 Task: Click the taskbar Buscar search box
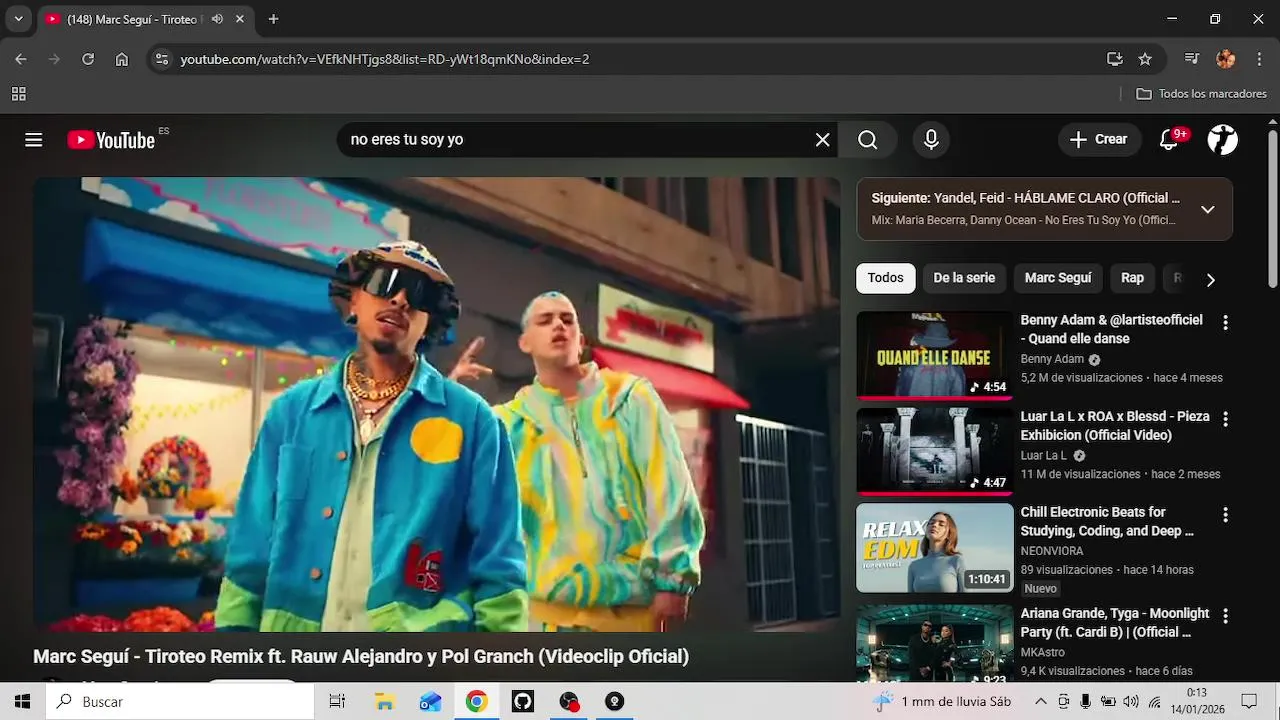180,702
